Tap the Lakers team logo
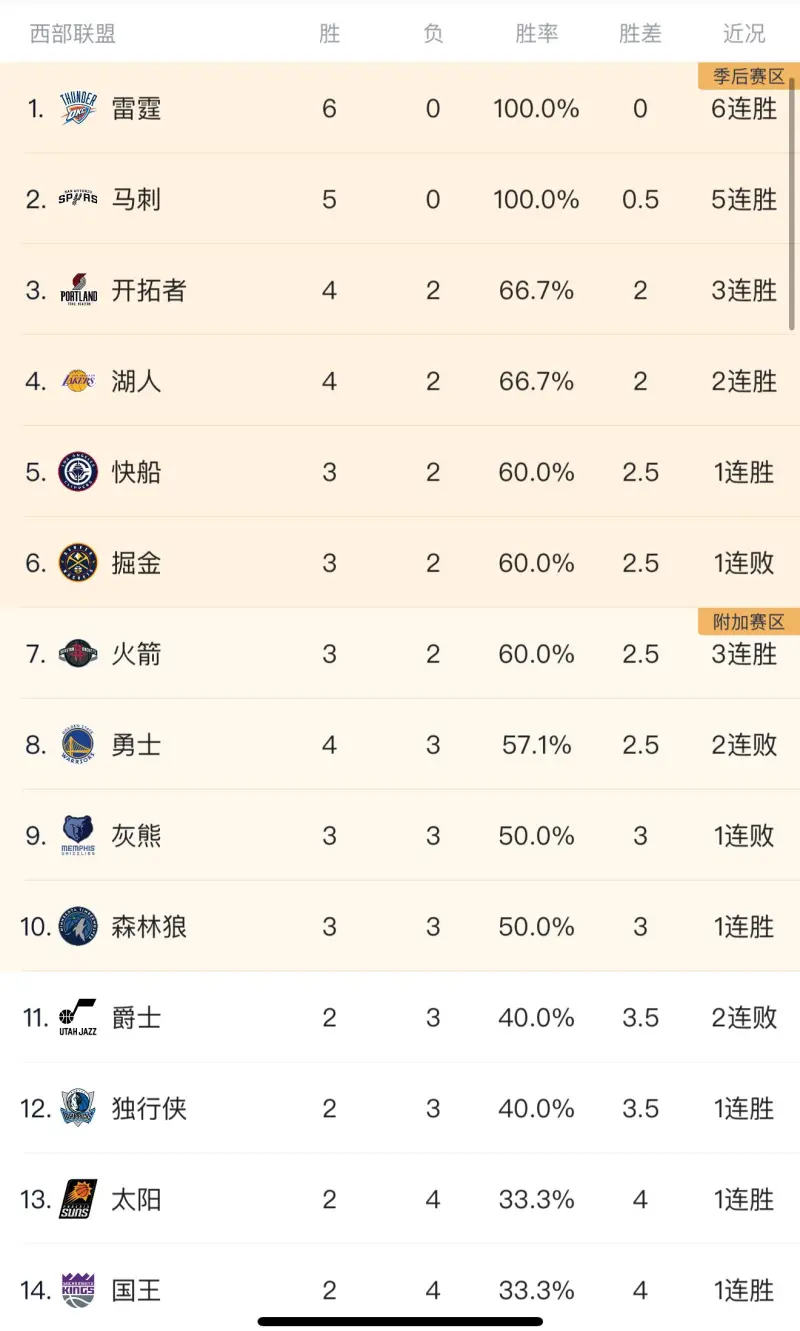Screen dimensions: 800x1331 point(78,381)
